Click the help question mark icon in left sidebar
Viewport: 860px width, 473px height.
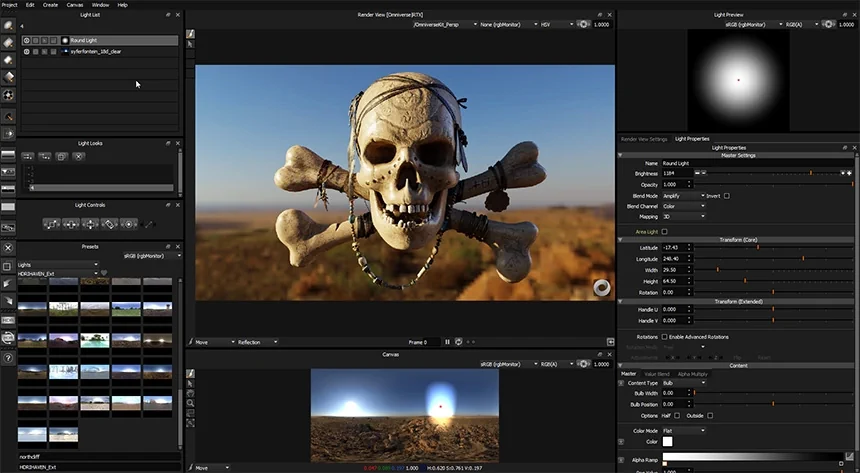[x=8, y=358]
